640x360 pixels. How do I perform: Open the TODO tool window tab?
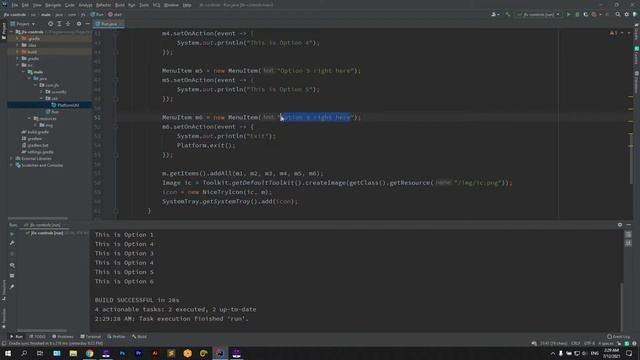[38, 337]
